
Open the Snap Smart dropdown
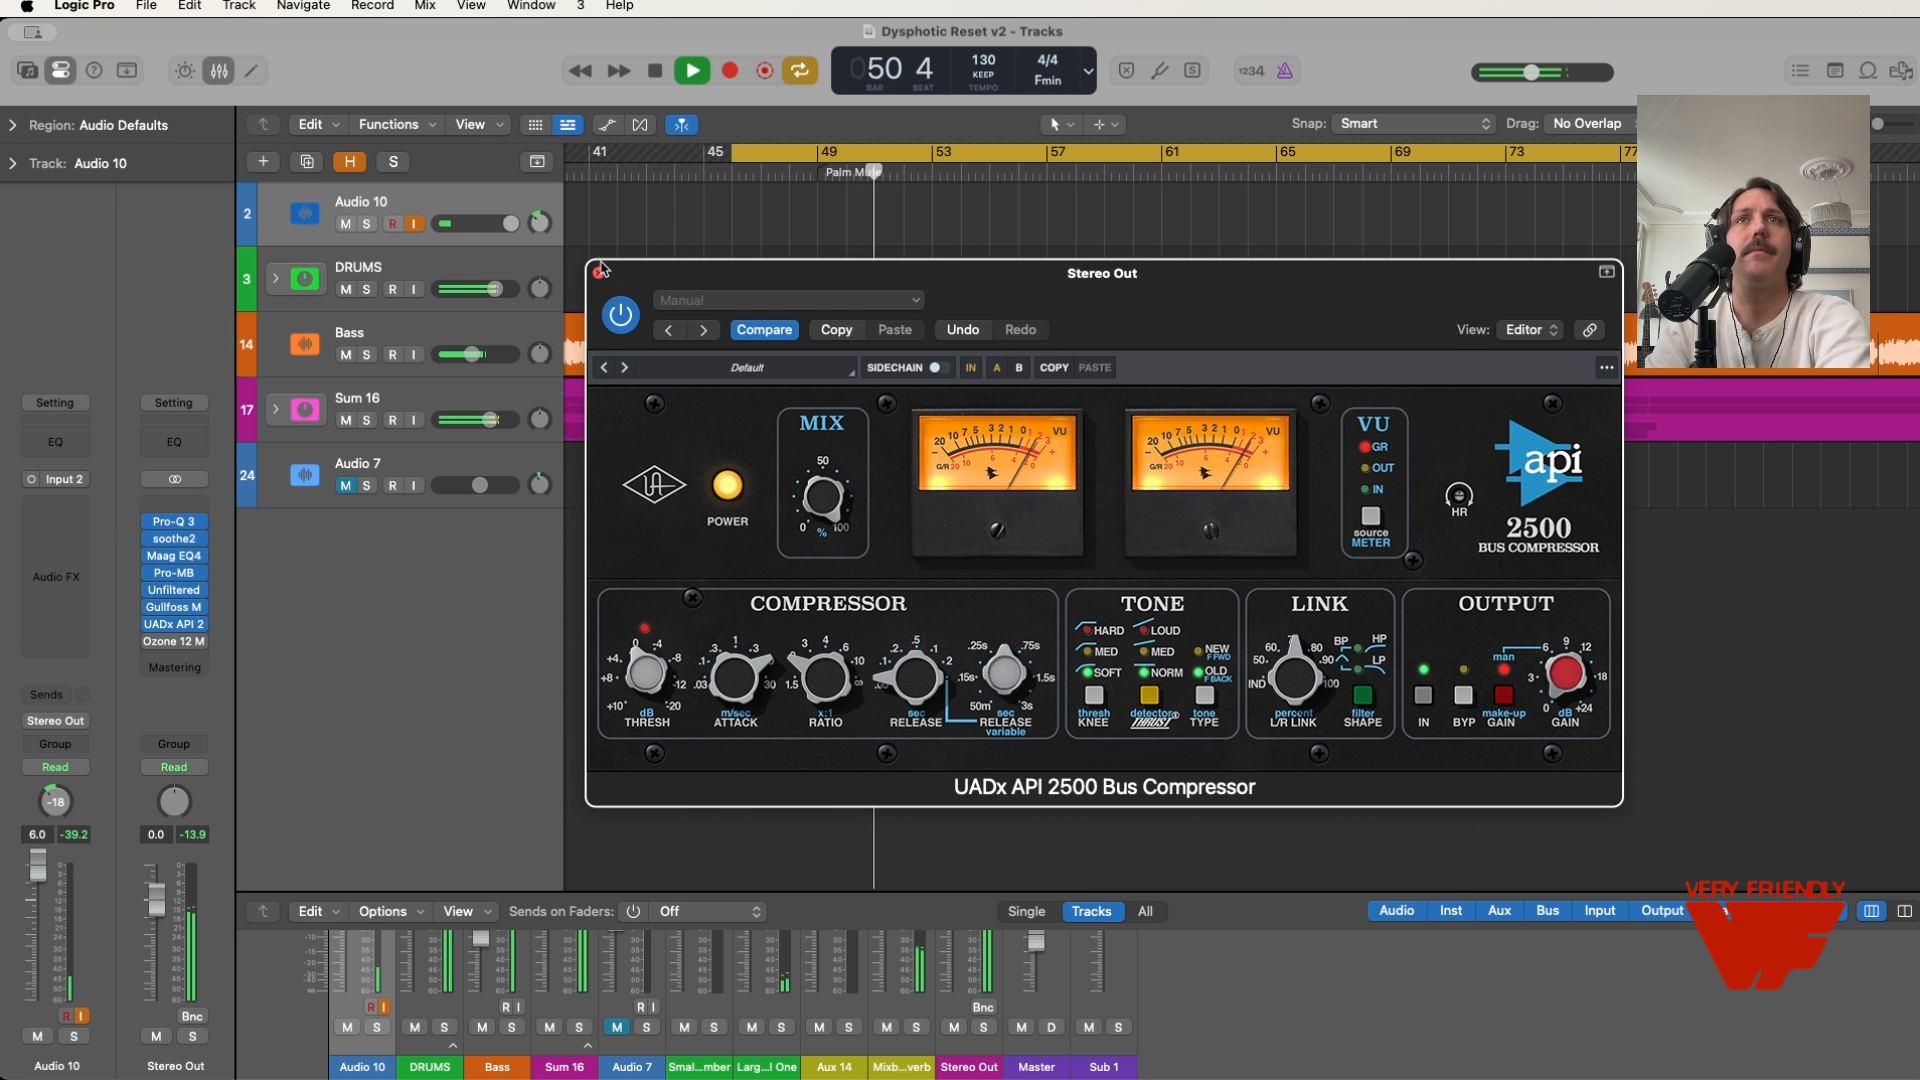point(1414,124)
